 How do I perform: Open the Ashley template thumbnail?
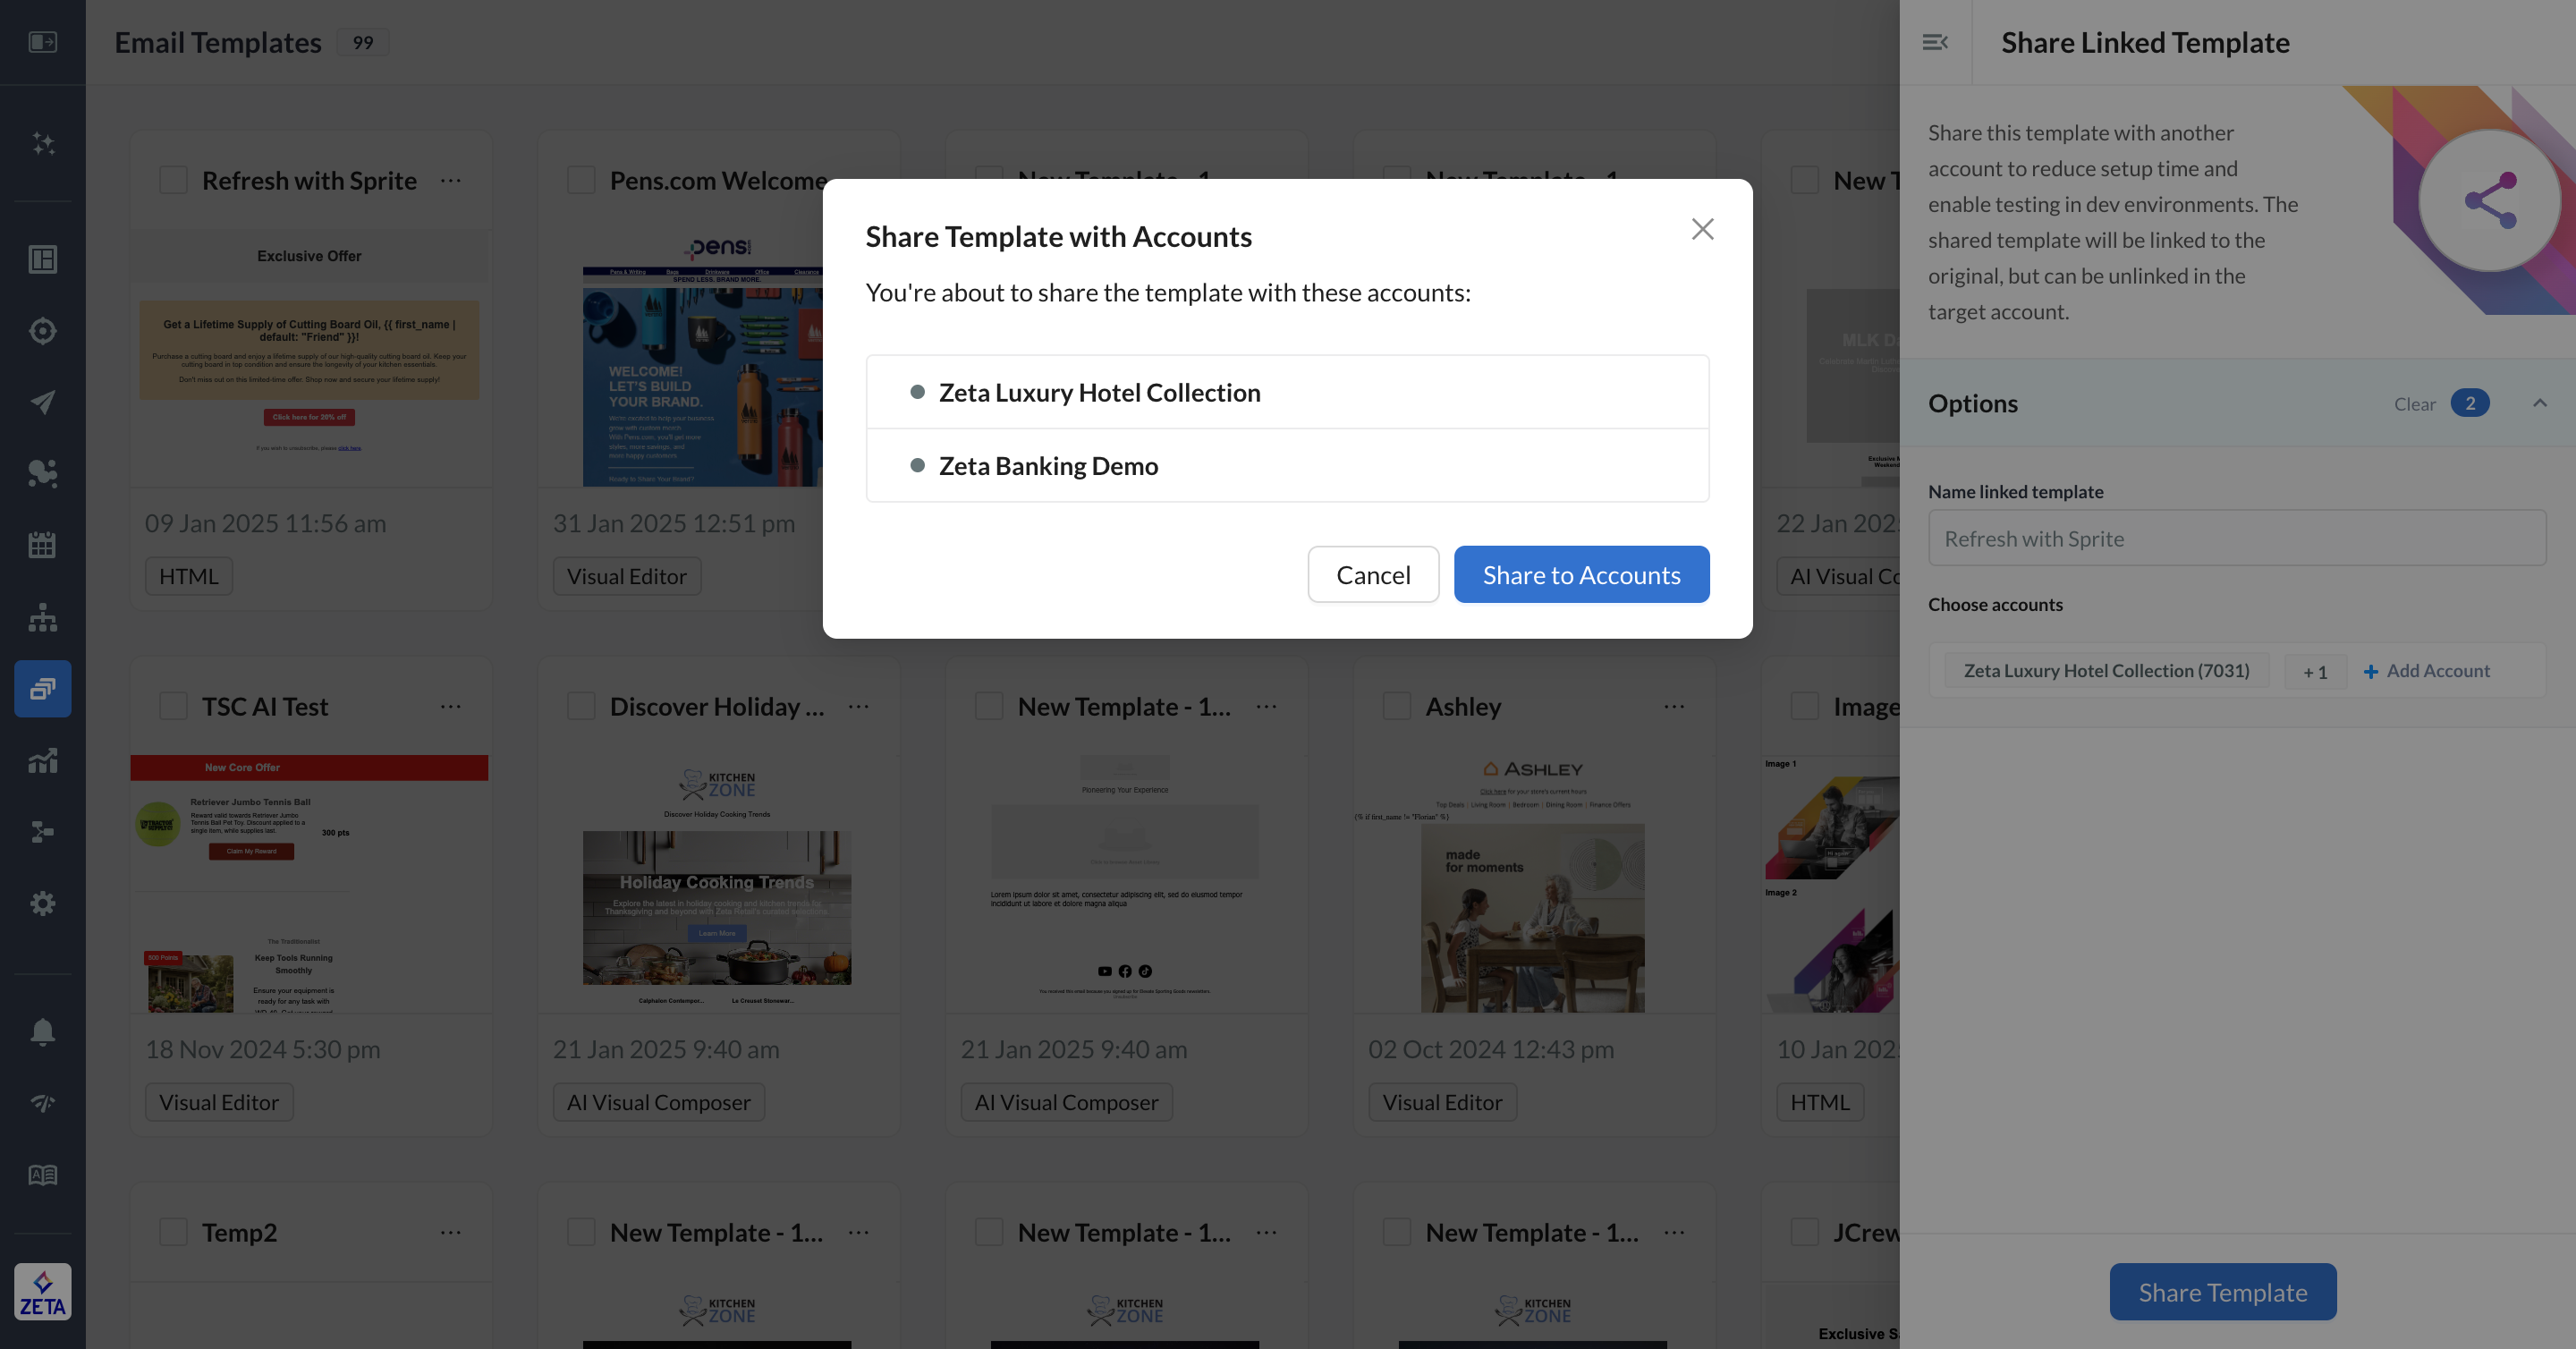(1532, 884)
